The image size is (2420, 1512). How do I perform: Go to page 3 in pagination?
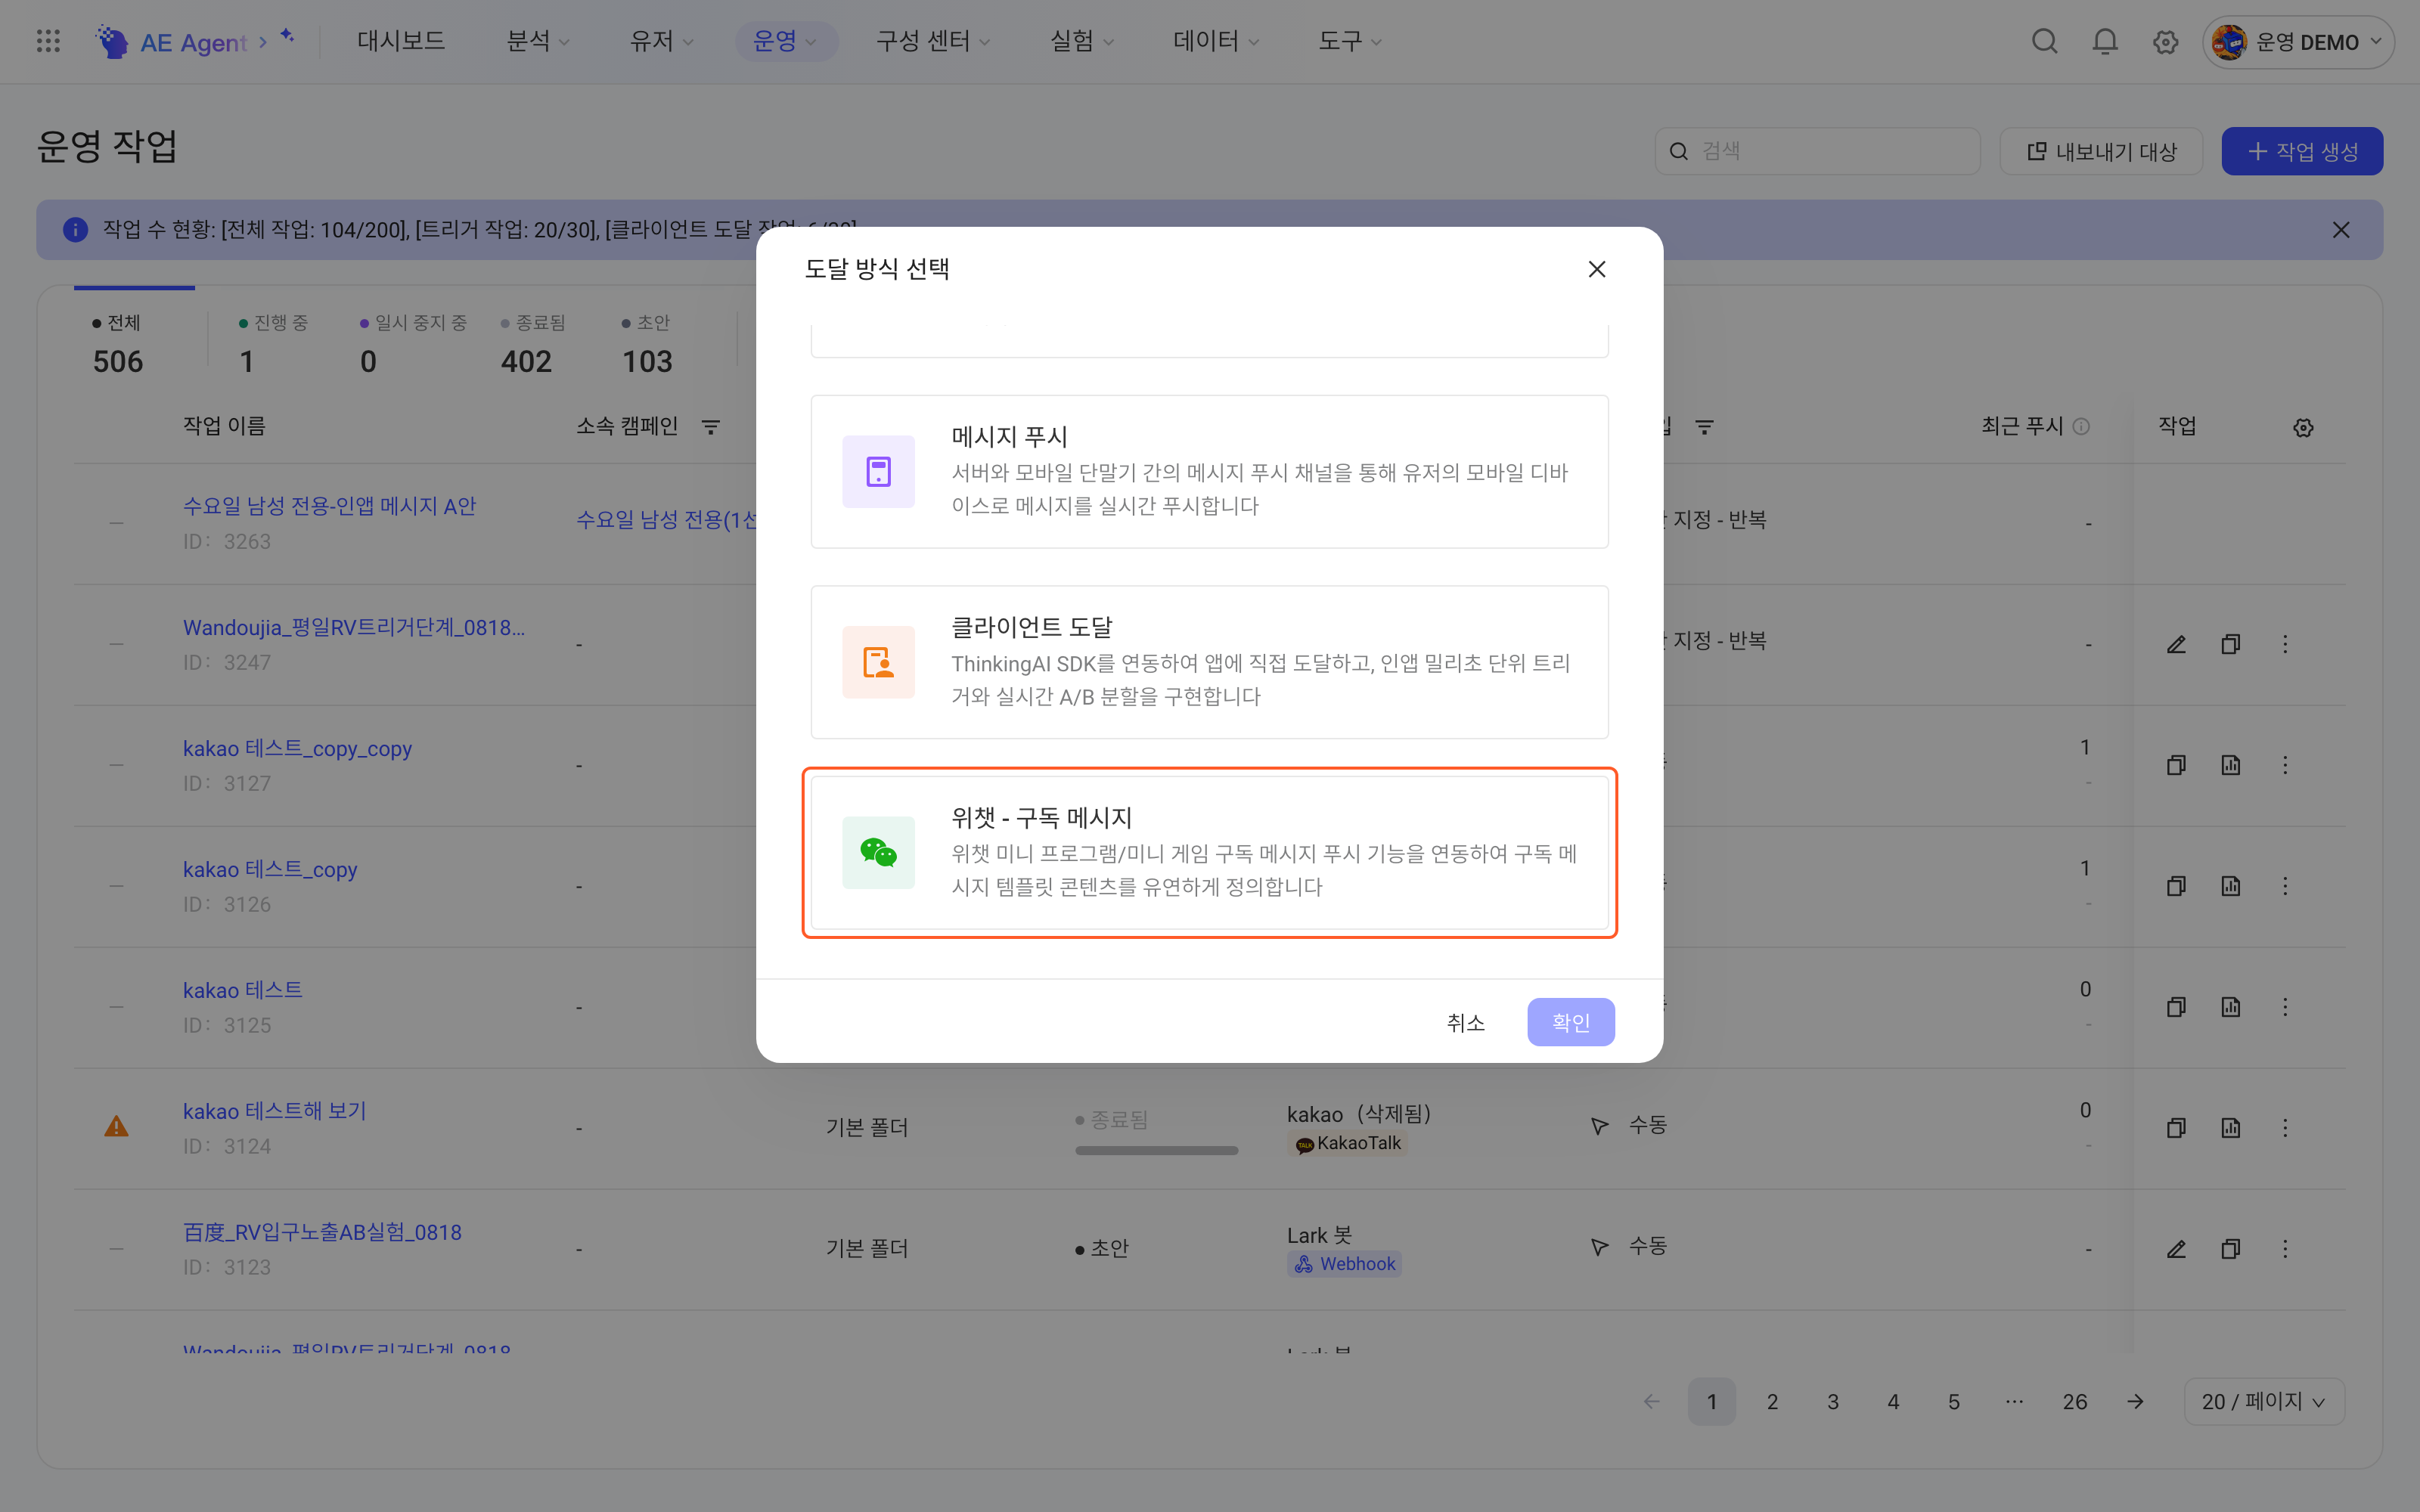click(1832, 1401)
